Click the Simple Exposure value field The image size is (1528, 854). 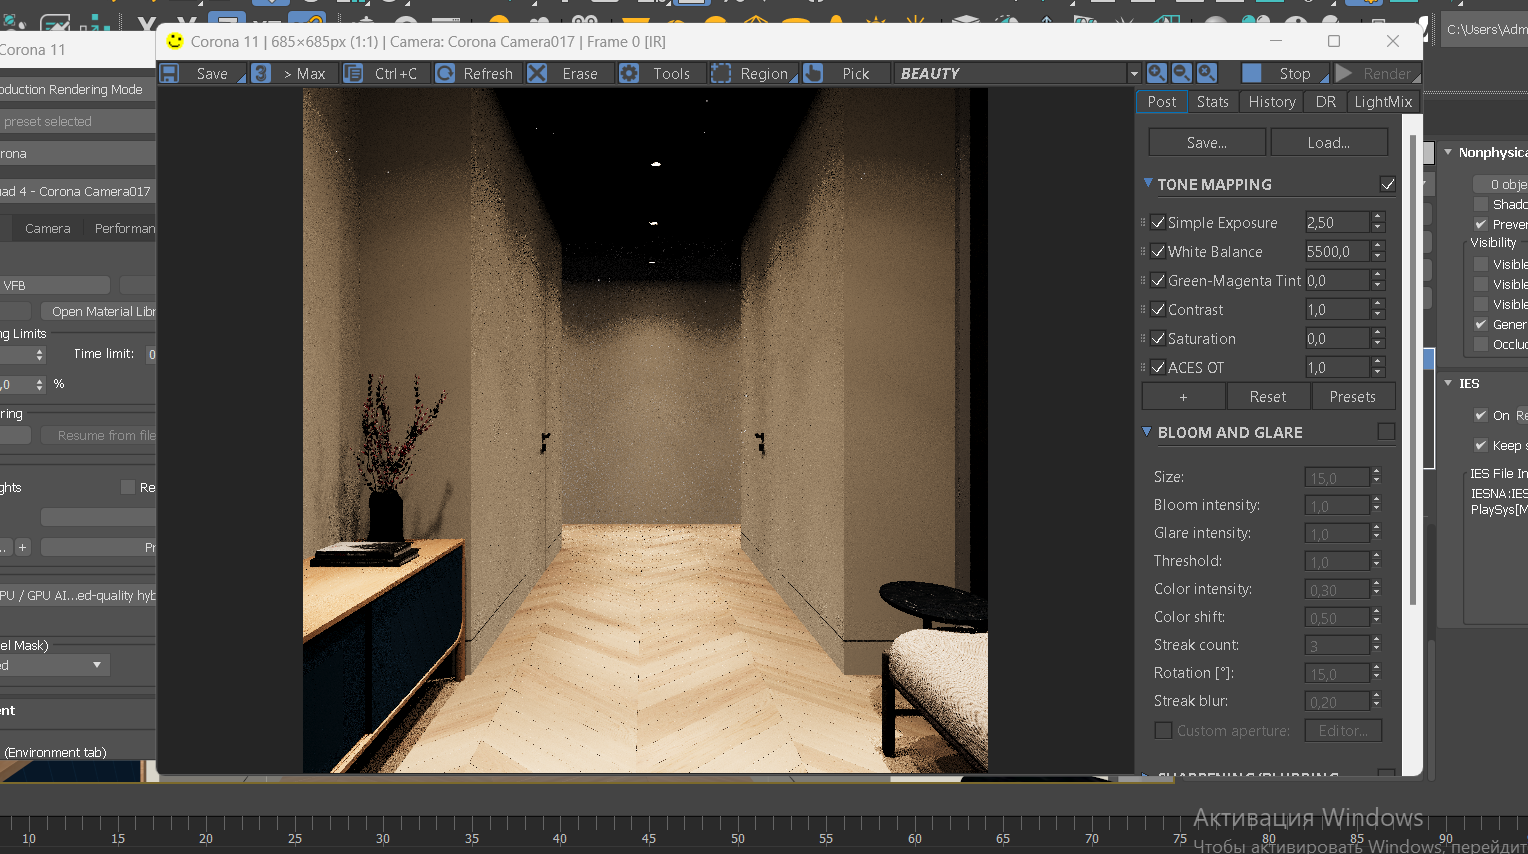pos(1337,222)
